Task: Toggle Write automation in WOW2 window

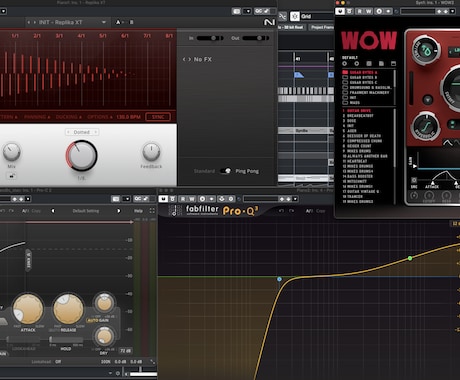Action: pyautogui.click(x=368, y=11)
